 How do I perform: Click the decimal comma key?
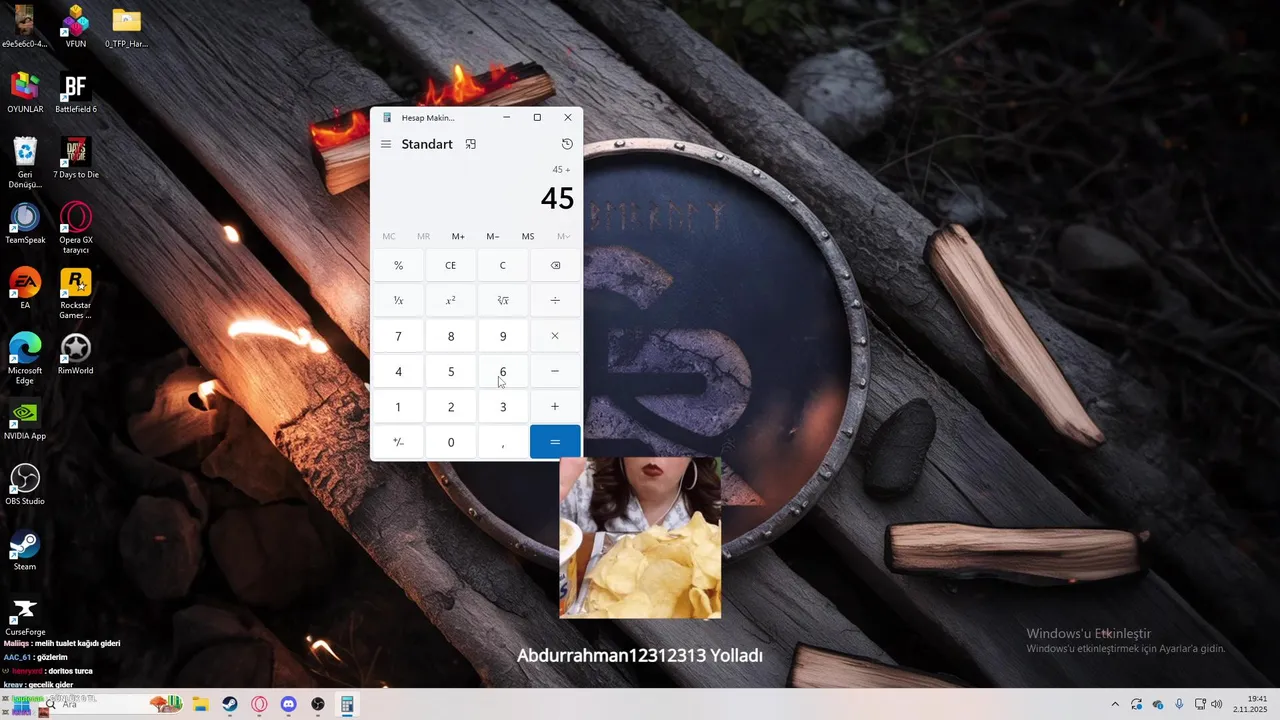503,442
